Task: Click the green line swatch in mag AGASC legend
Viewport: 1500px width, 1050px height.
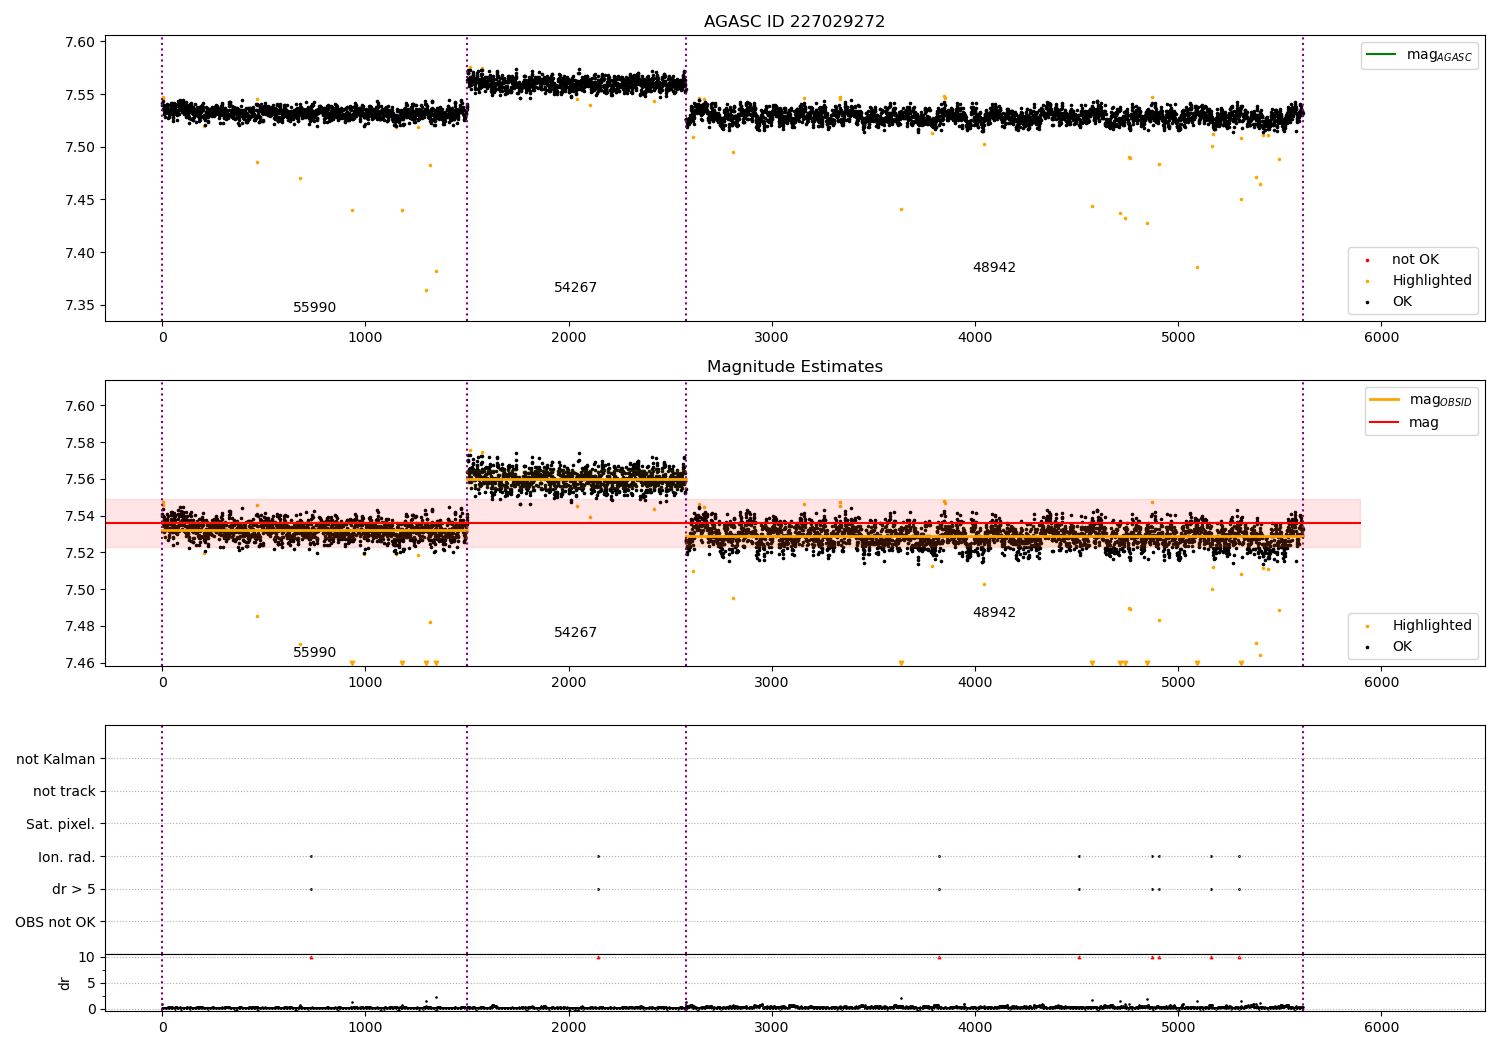Action: [x=1381, y=55]
